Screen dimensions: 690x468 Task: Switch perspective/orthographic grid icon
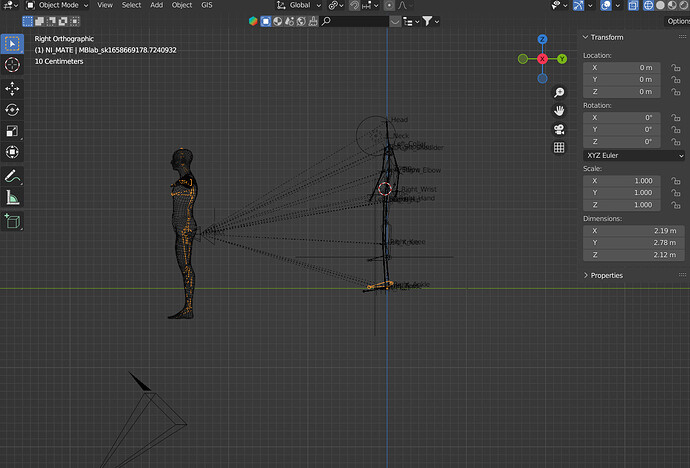click(x=559, y=148)
